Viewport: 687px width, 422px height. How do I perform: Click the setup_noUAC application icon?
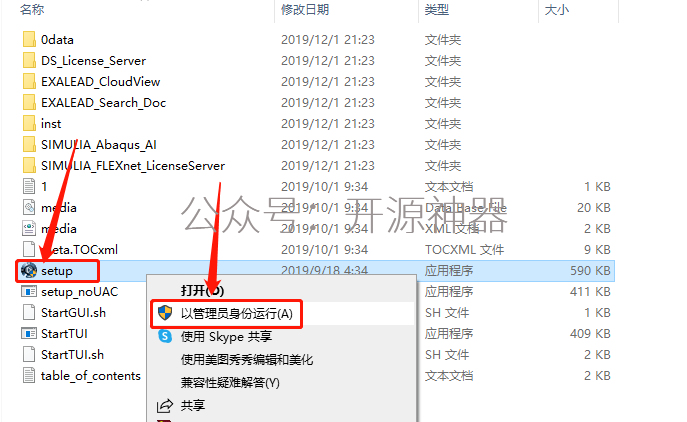tap(29, 292)
